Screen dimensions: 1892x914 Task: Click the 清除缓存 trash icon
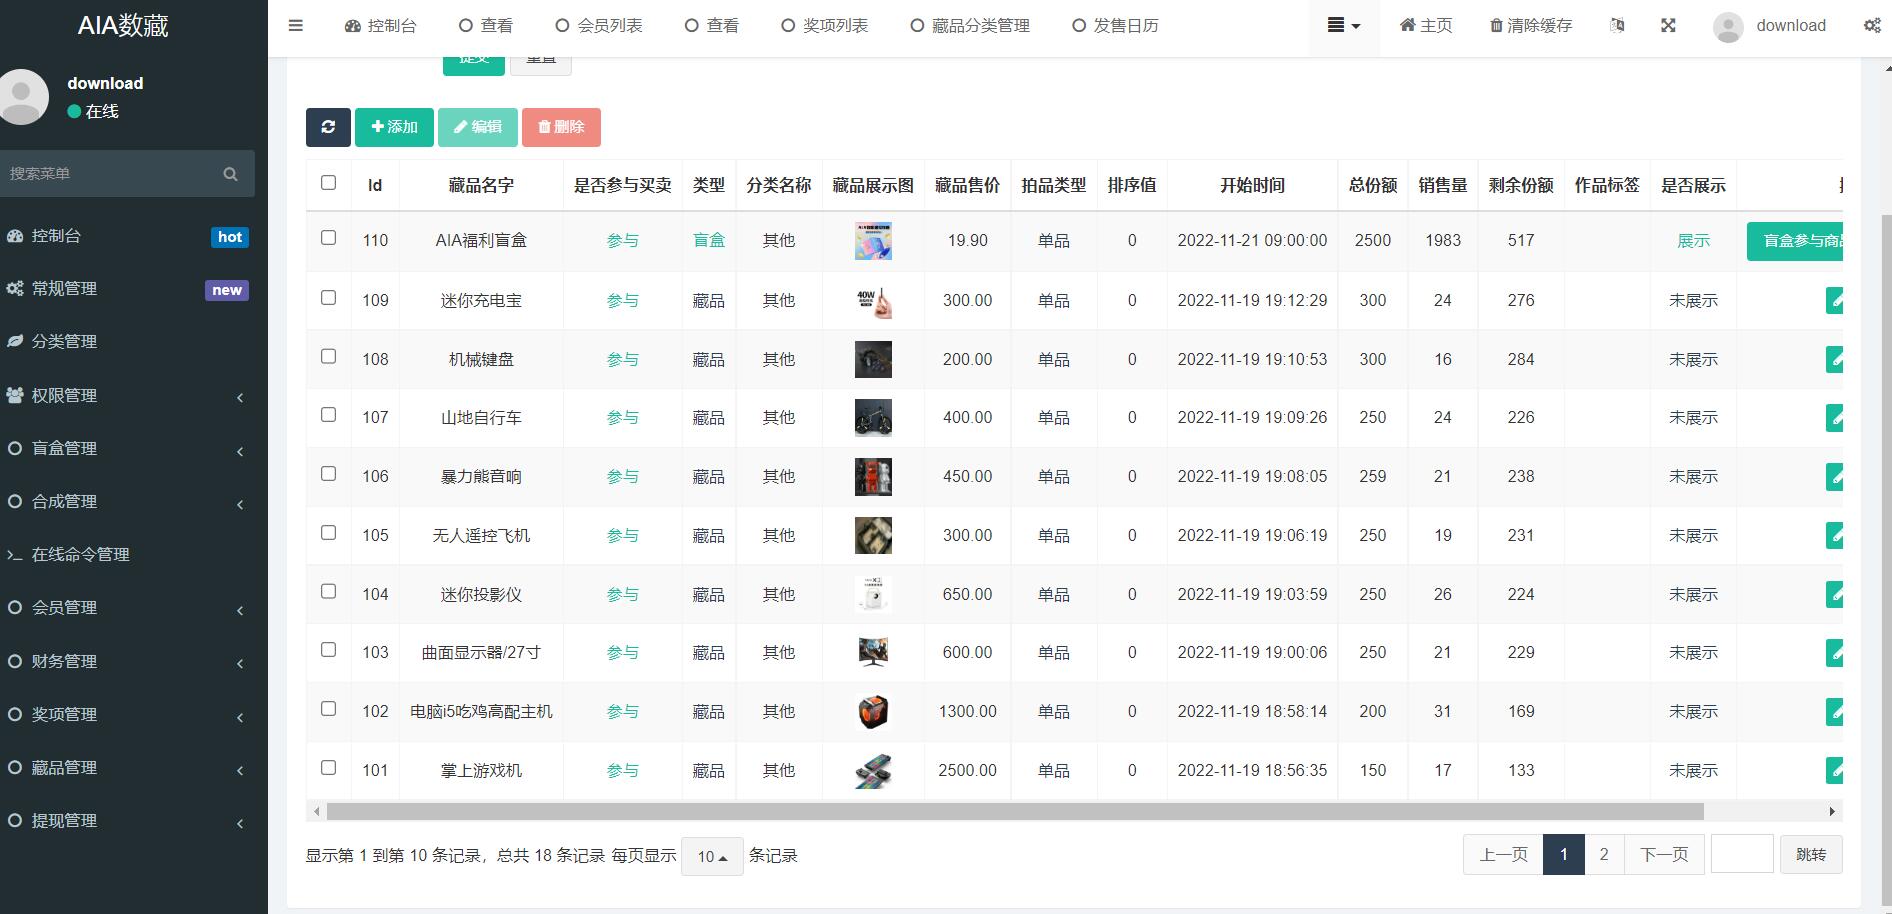(1495, 25)
